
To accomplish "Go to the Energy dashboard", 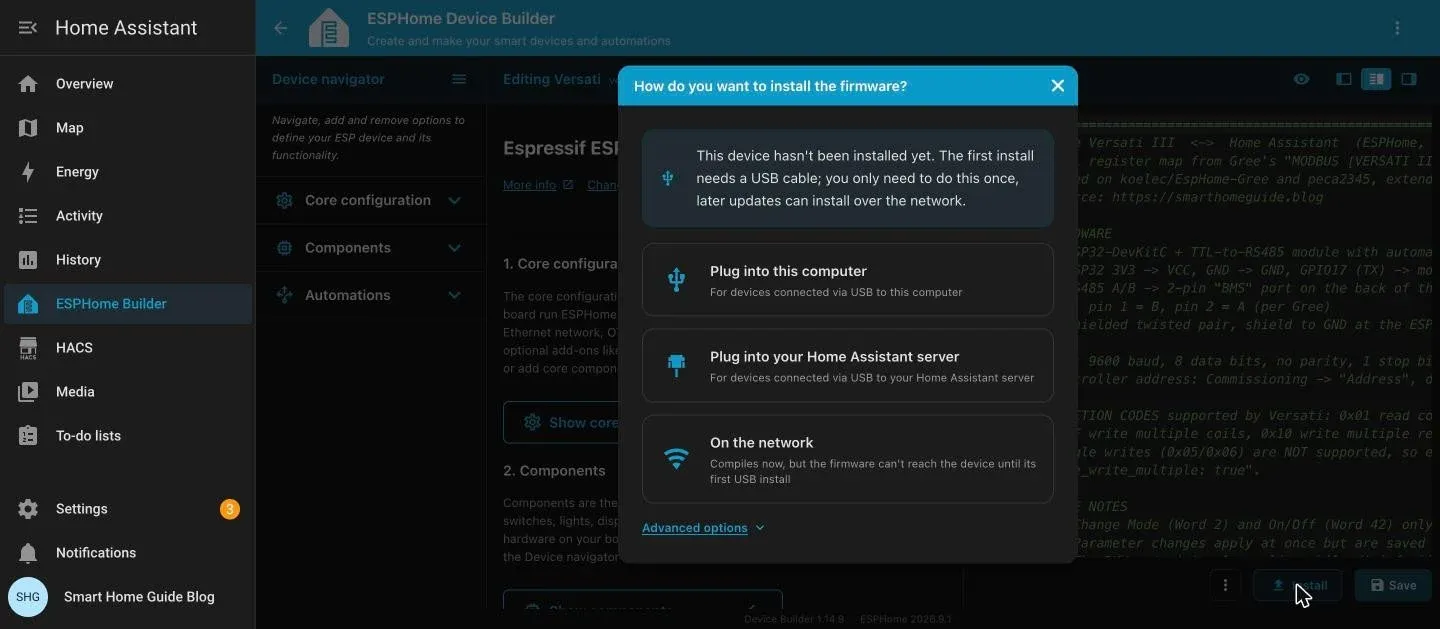I will (128, 172).
